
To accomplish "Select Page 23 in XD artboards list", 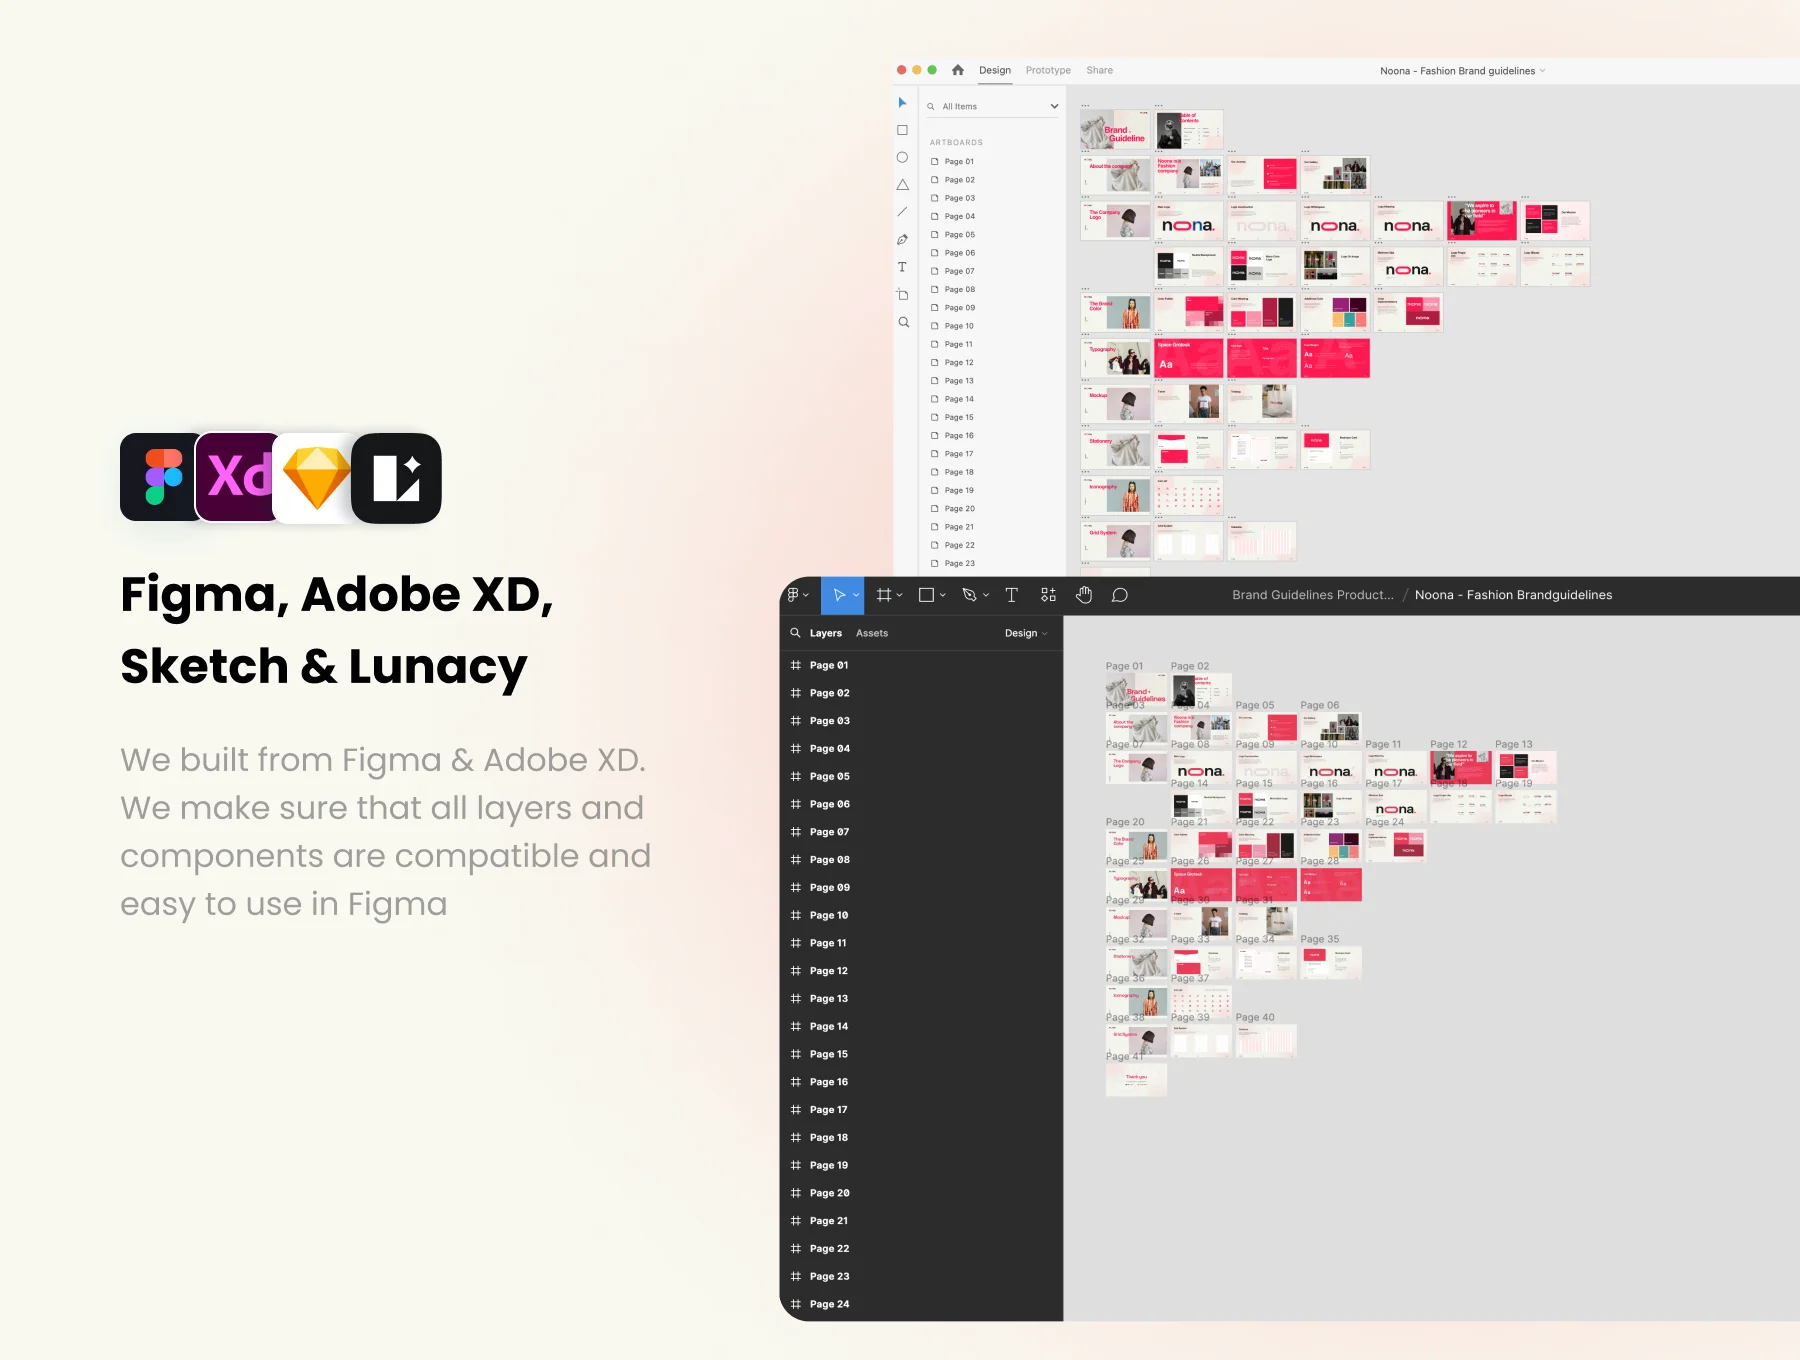I will (x=953, y=564).
